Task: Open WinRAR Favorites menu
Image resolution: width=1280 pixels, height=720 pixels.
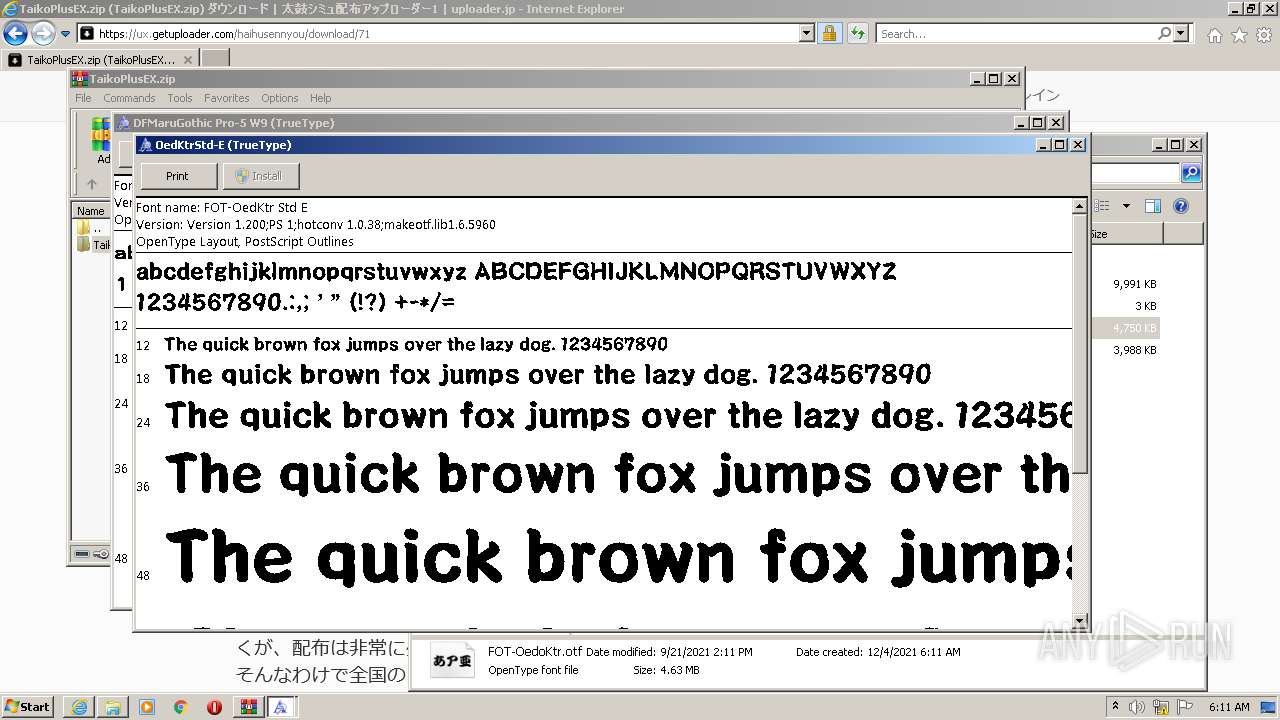Action: pyautogui.click(x=227, y=98)
